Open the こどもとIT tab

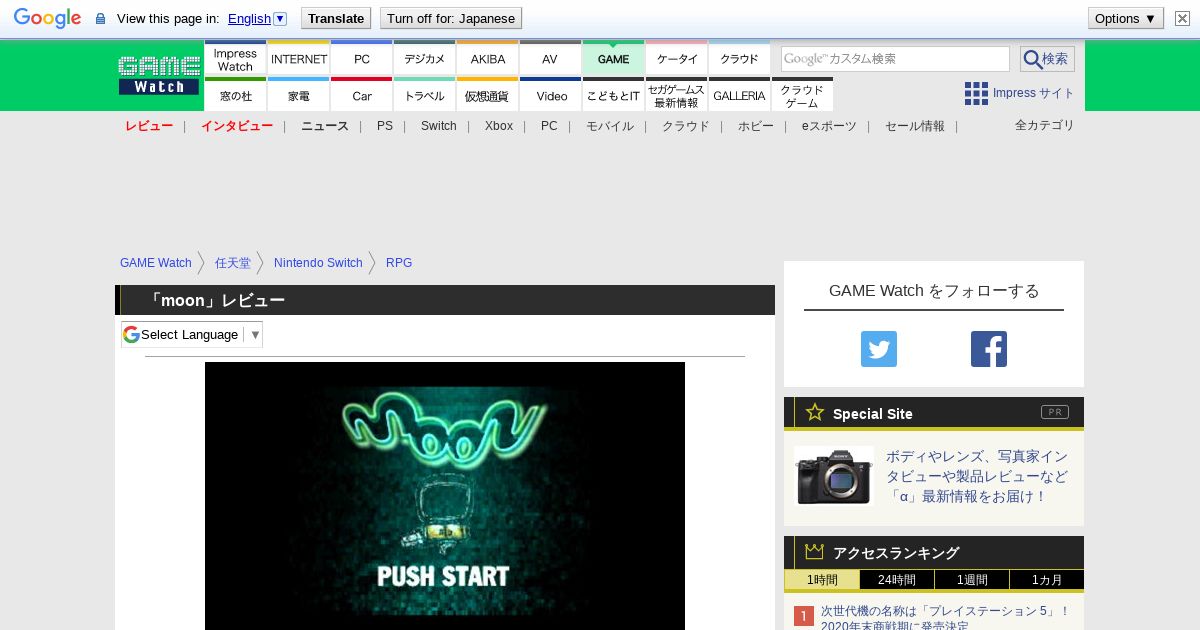point(613,95)
